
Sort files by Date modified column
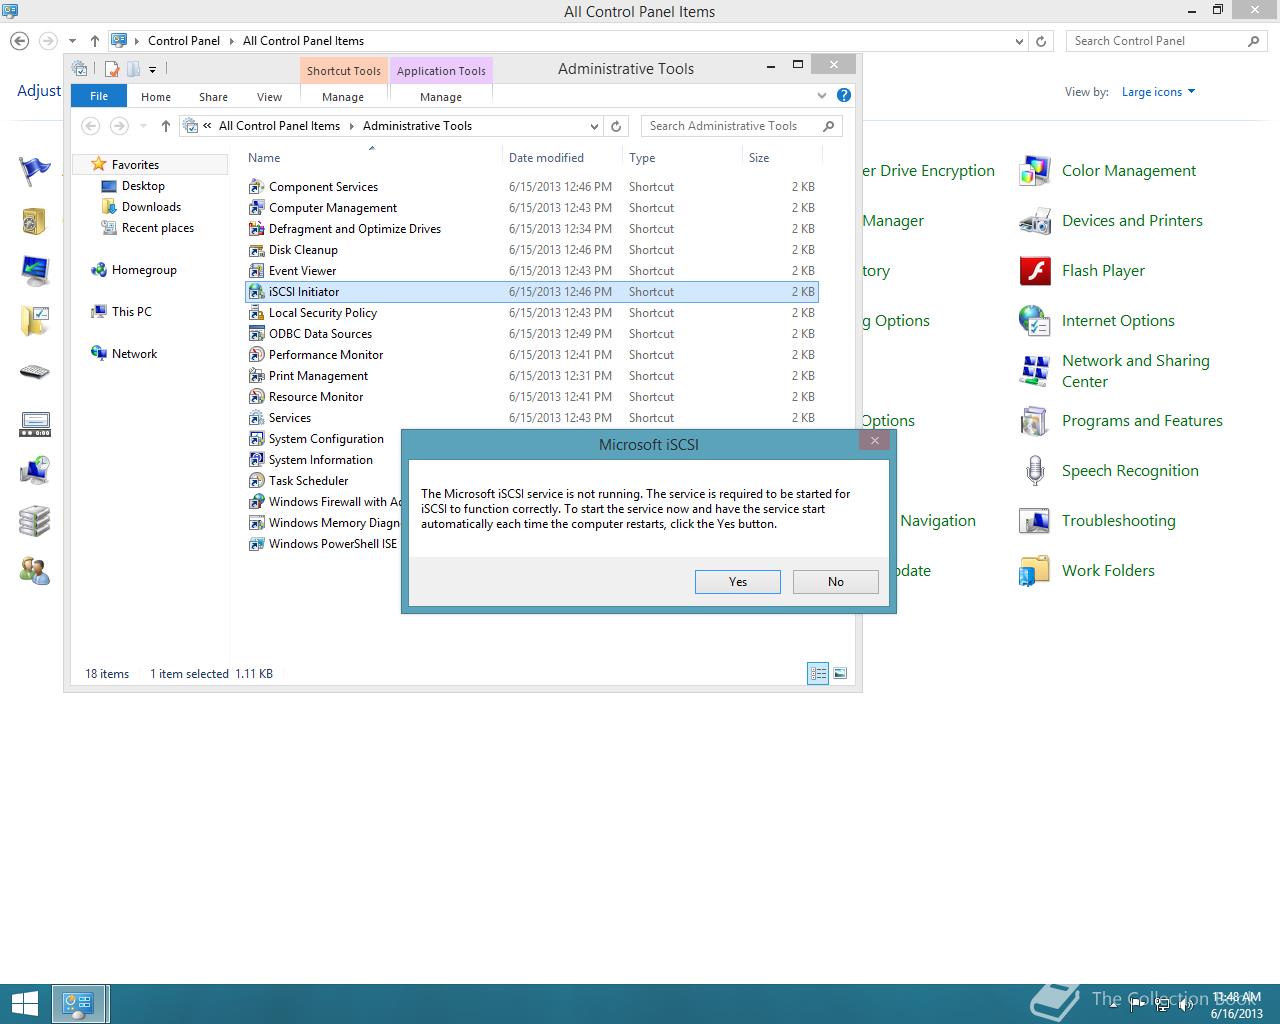[546, 158]
